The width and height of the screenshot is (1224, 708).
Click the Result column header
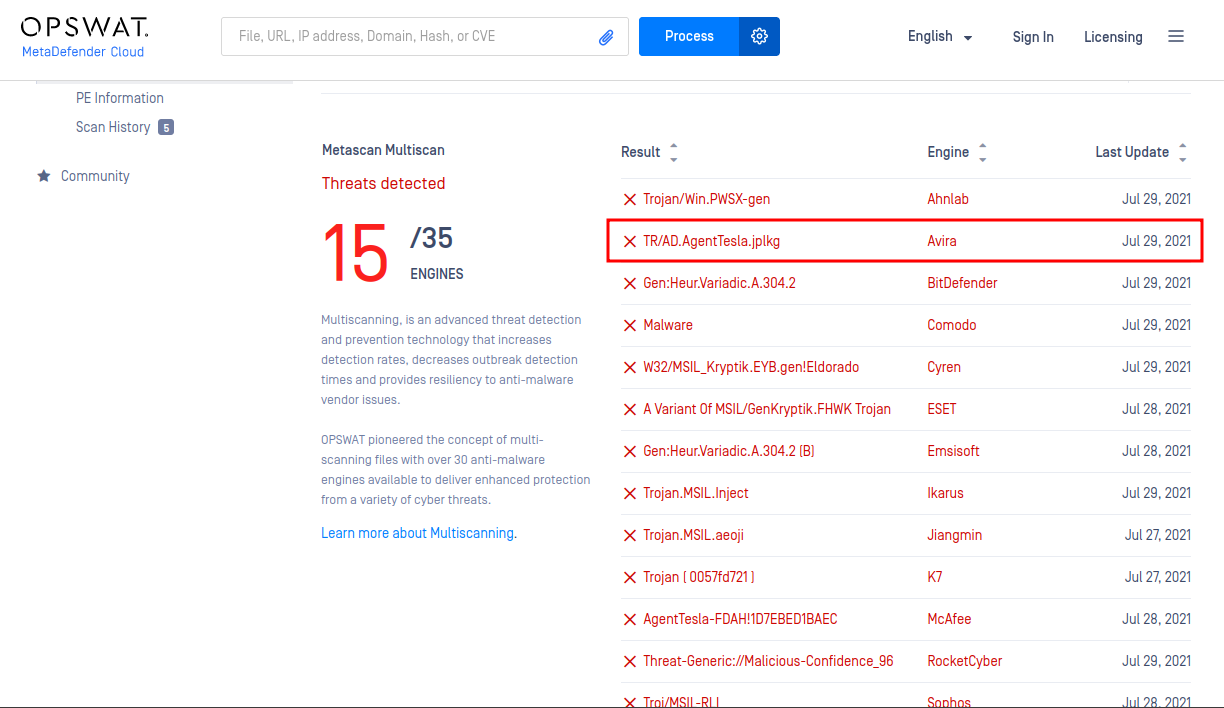coord(641,152)
